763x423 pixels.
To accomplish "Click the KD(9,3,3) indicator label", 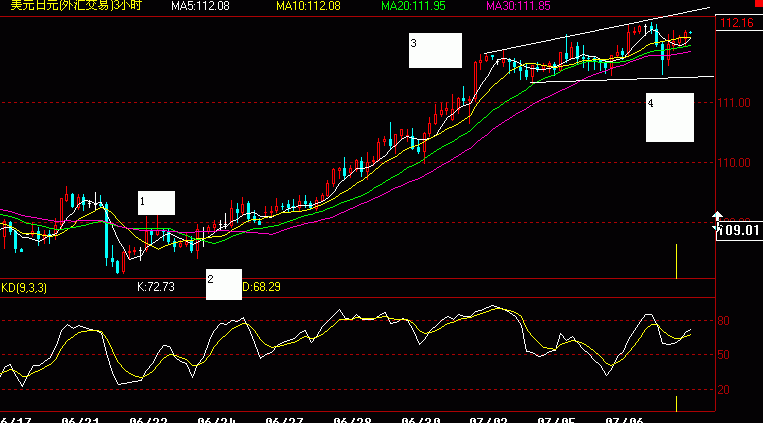I will coord(24,288).
